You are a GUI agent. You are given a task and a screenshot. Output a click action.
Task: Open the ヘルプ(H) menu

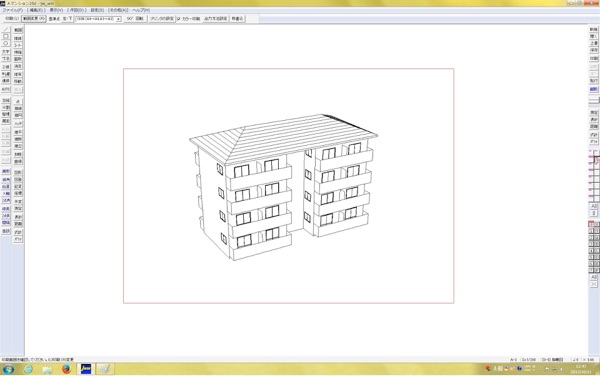[141, 10]
